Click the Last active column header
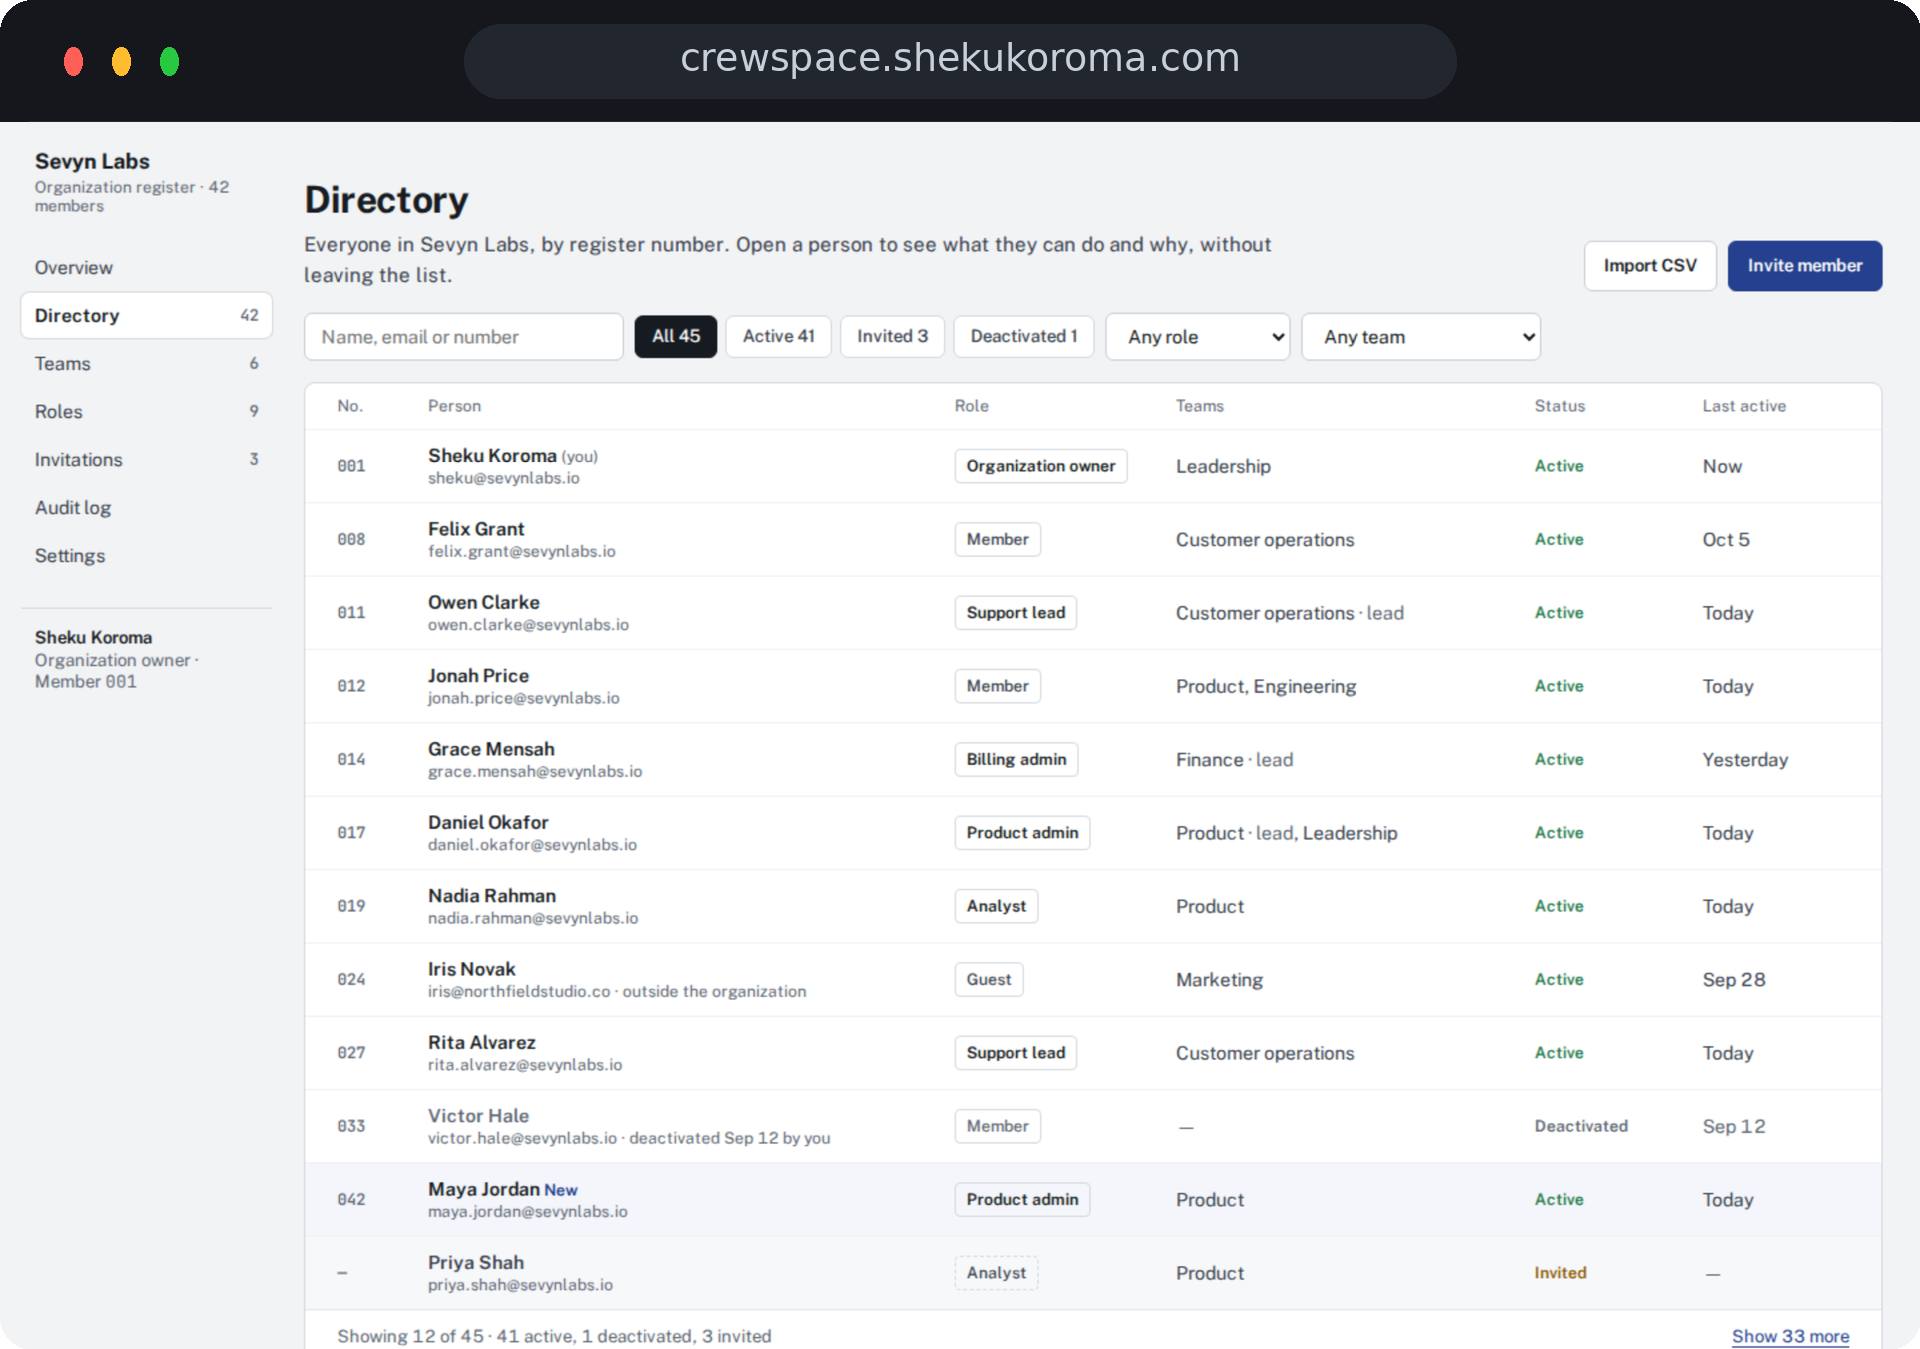The height and width of the screenshot is (1349, 1920). click(1744, 406)
